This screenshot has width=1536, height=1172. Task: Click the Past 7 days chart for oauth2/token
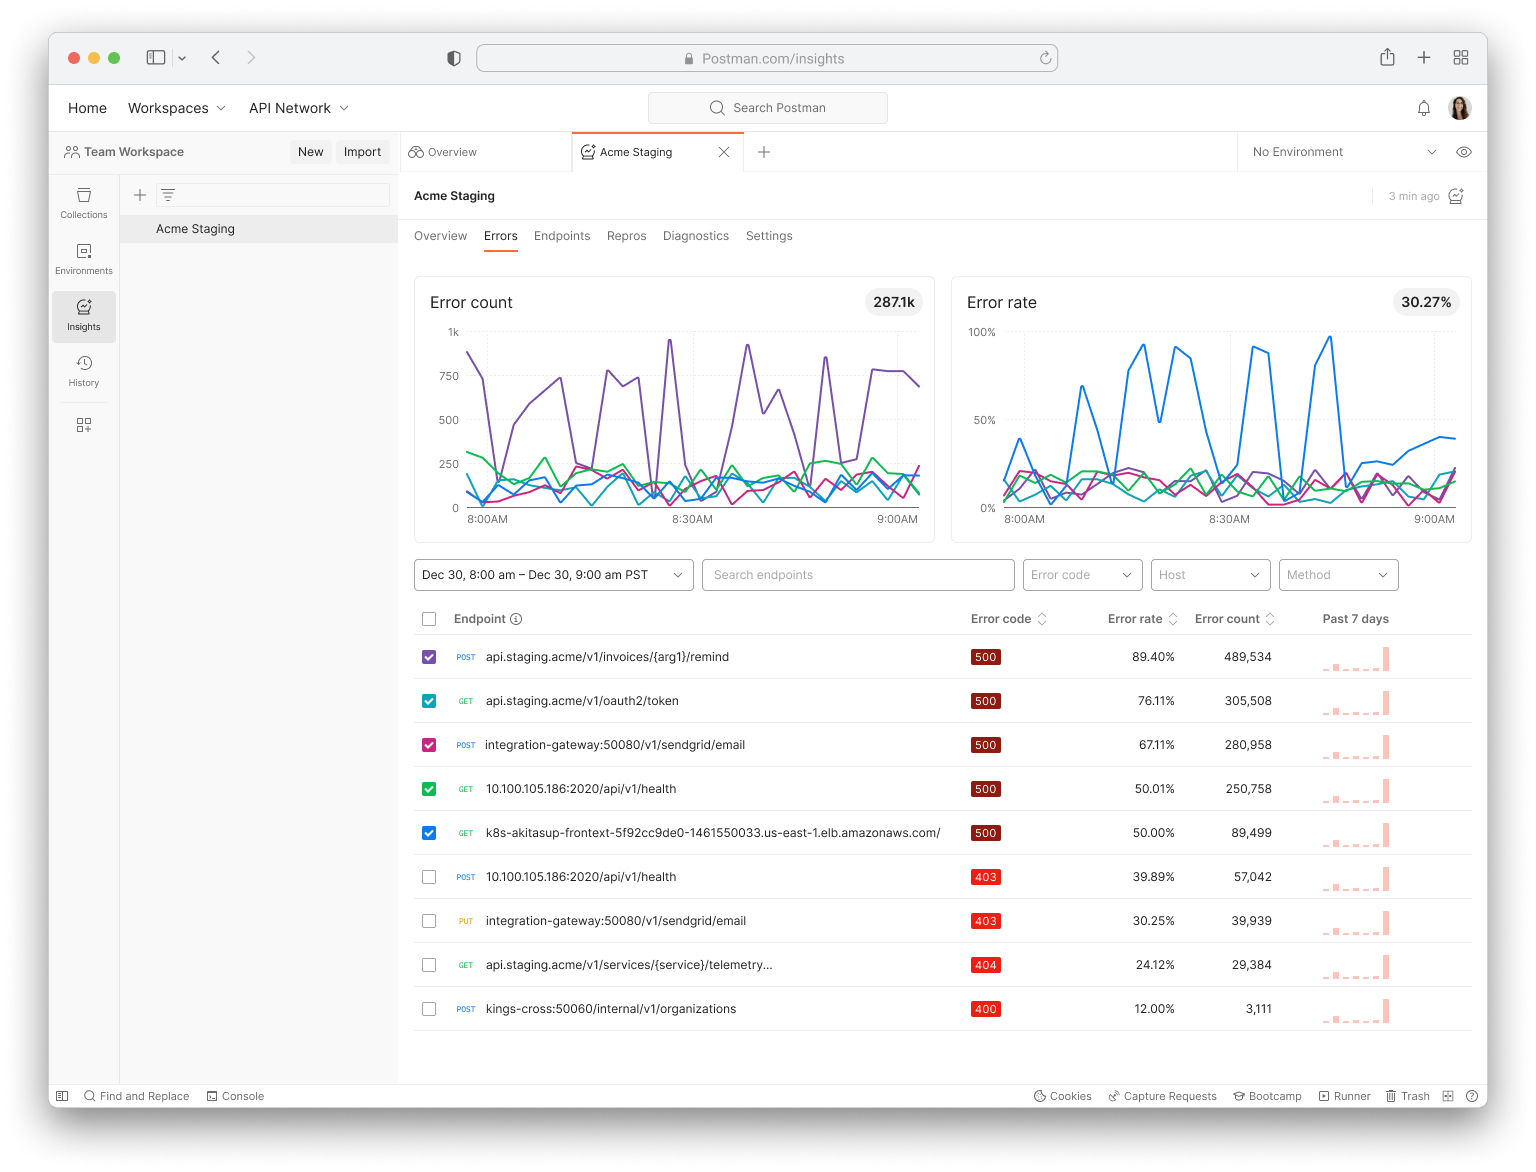[1356, 702]
